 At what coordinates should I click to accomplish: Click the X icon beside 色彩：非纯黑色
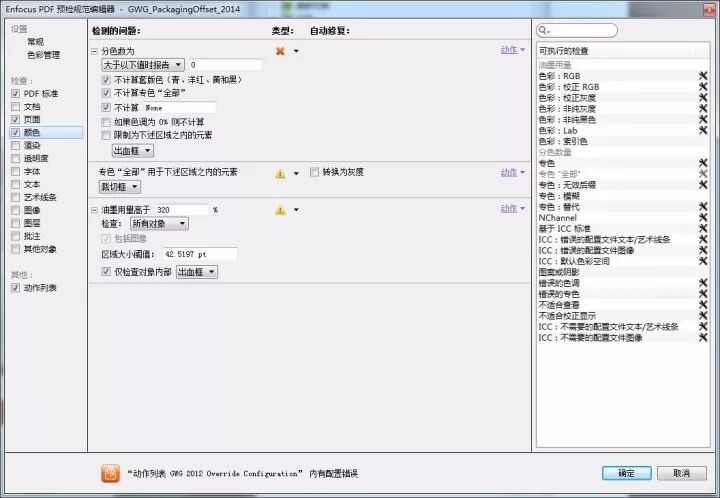[703, 119]
